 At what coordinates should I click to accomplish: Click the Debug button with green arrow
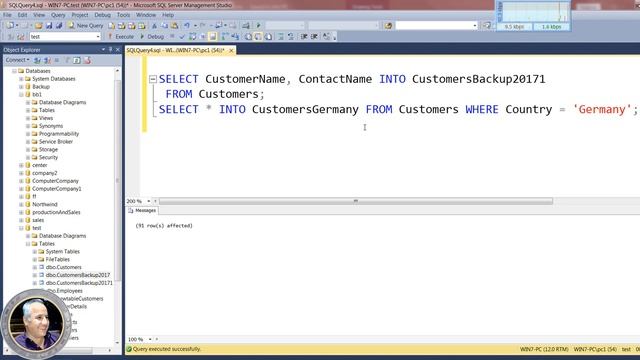(x=152, y=36)
